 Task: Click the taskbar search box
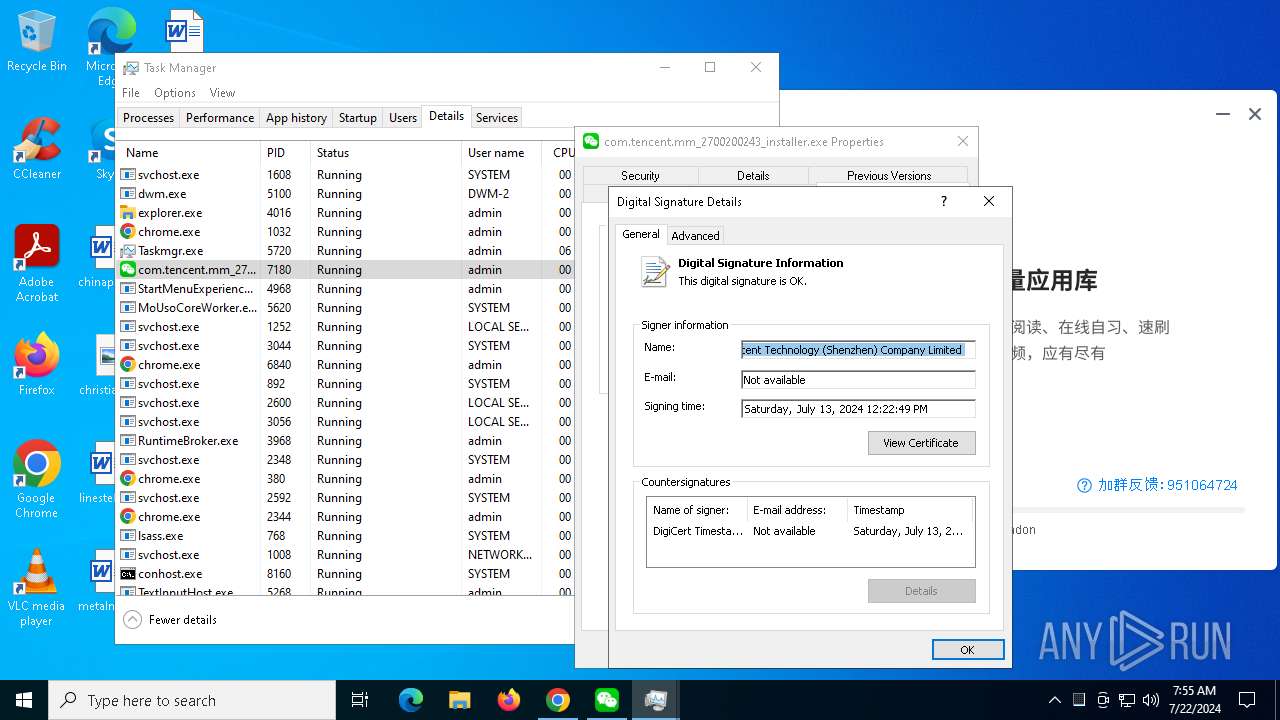192,700
